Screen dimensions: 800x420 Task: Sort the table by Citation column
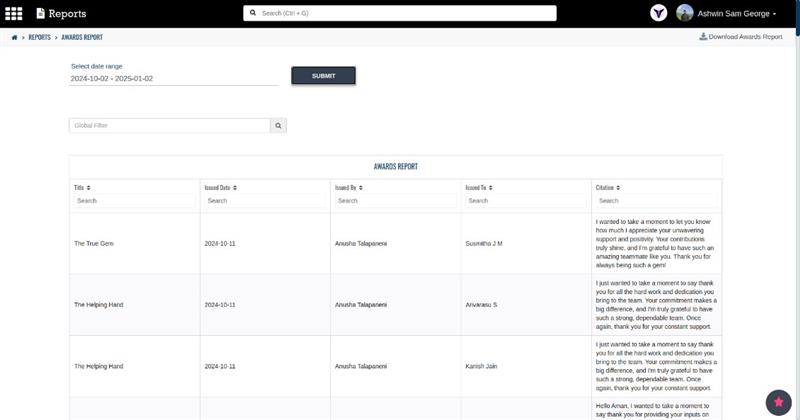[608, 187]
